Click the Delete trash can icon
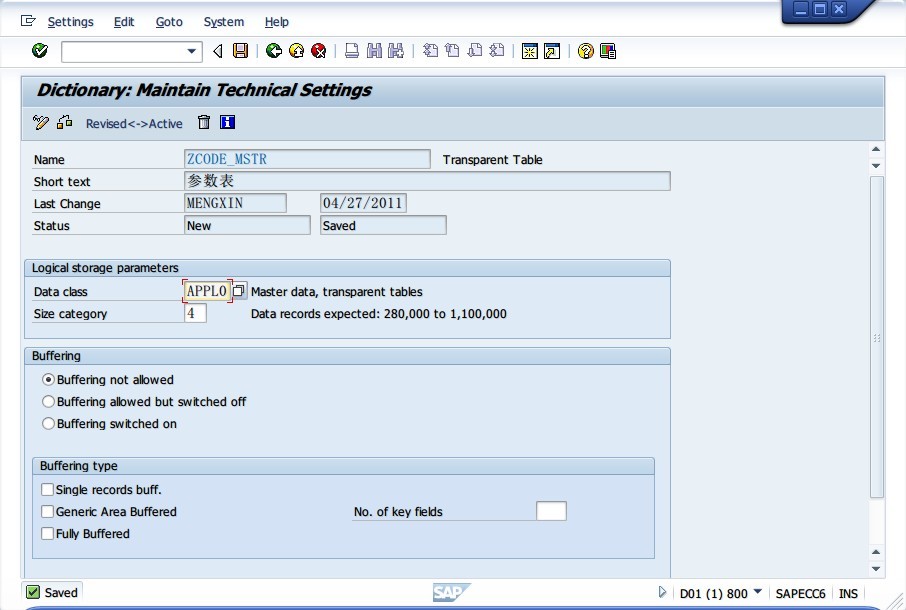Viewport: 906px width, 610px height. pos(203,122)
